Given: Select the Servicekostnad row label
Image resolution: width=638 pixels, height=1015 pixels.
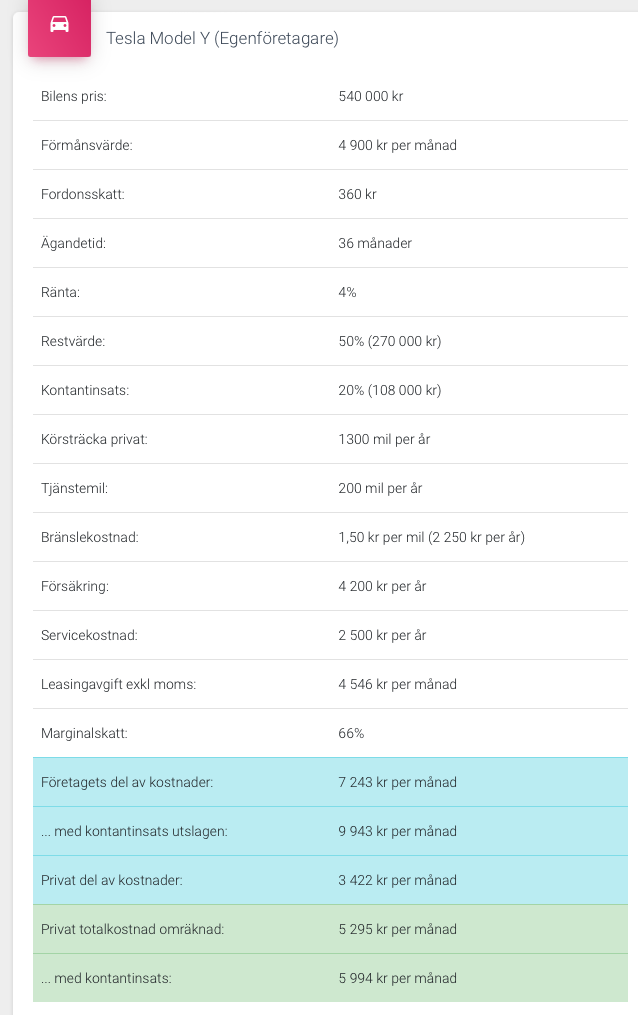Looking at the screenshot, I should [89, 636].
